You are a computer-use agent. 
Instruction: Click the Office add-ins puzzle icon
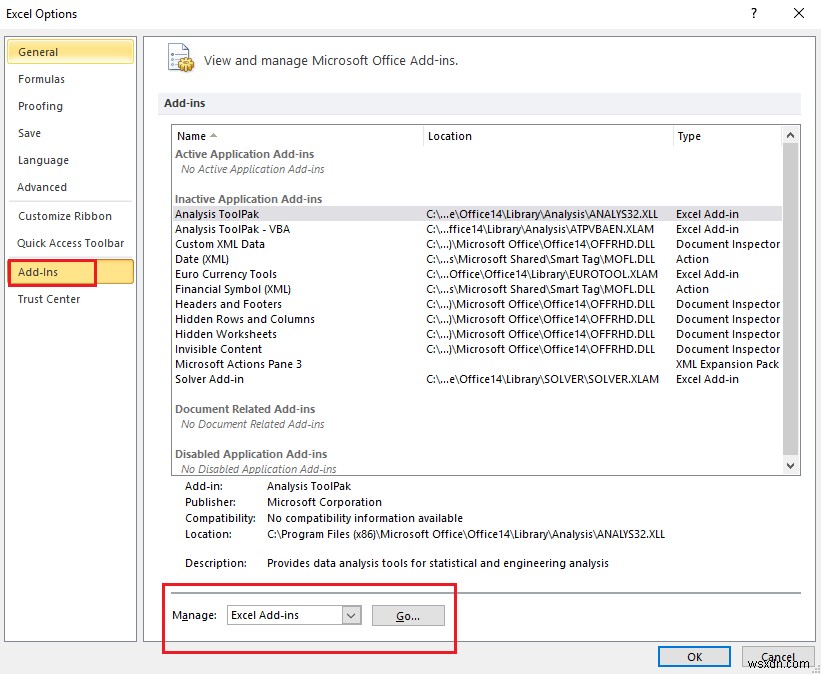(x=181, y=59)
